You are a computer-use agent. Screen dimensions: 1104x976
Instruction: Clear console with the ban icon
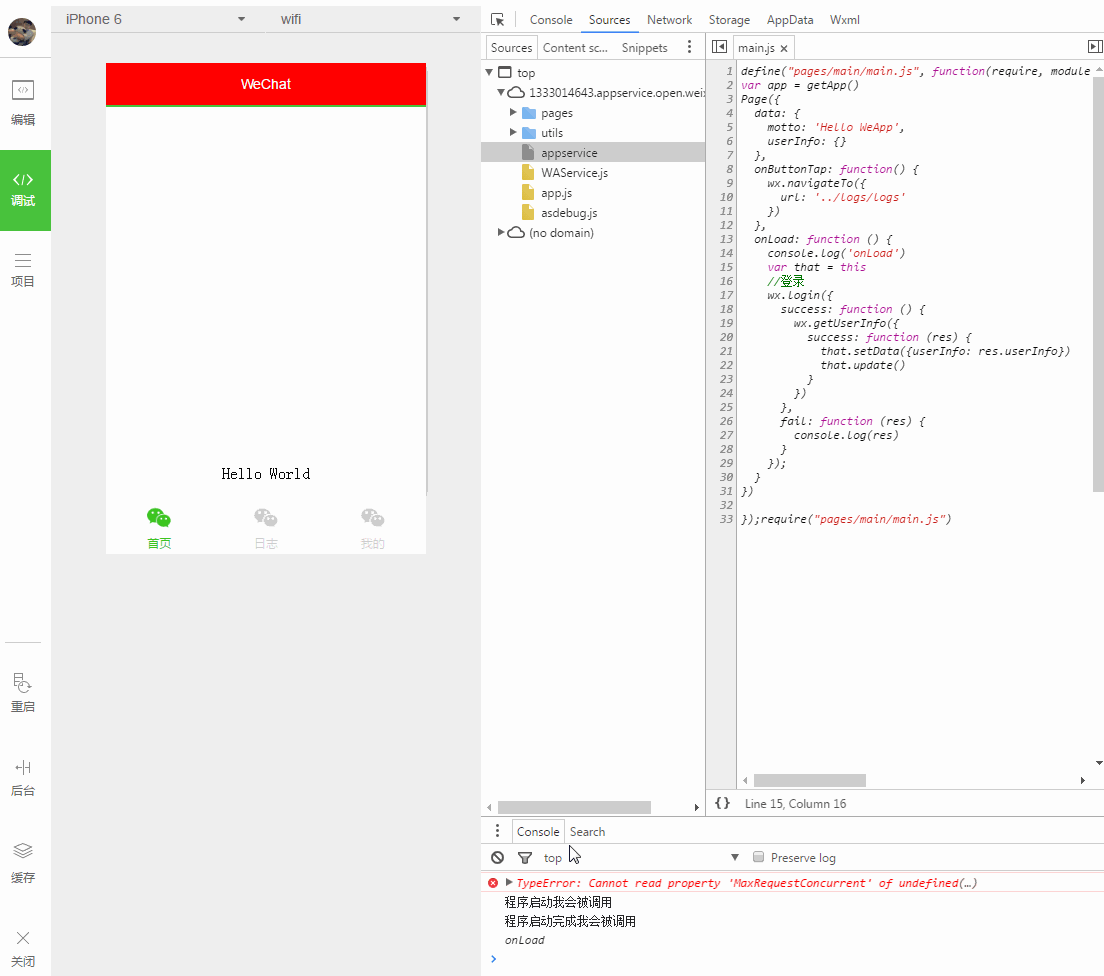pyautogui.click(x=497, y=858)
